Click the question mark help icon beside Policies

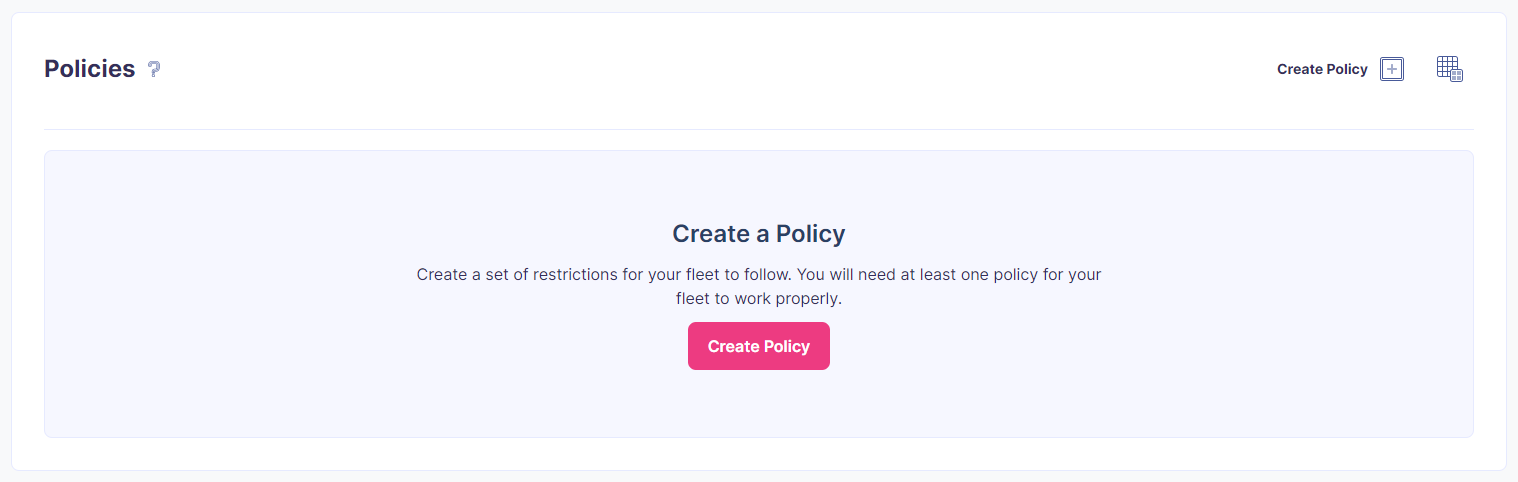[154, 69]
